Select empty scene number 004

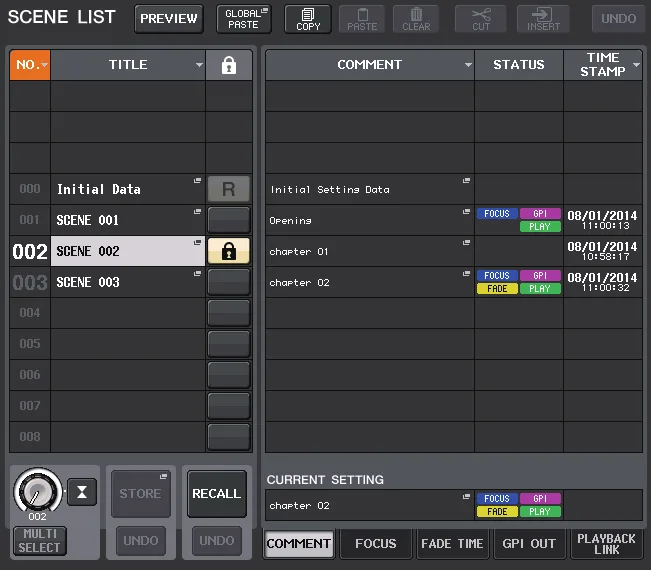click(30, 313)
